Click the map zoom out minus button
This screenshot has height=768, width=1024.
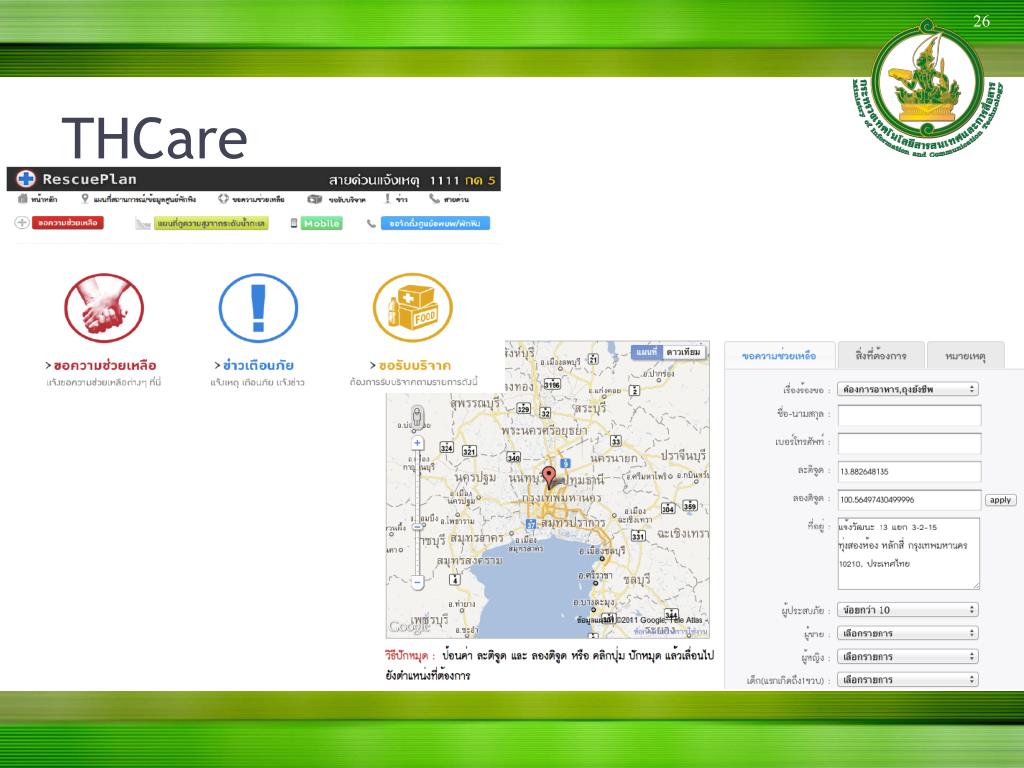point(417,582)
